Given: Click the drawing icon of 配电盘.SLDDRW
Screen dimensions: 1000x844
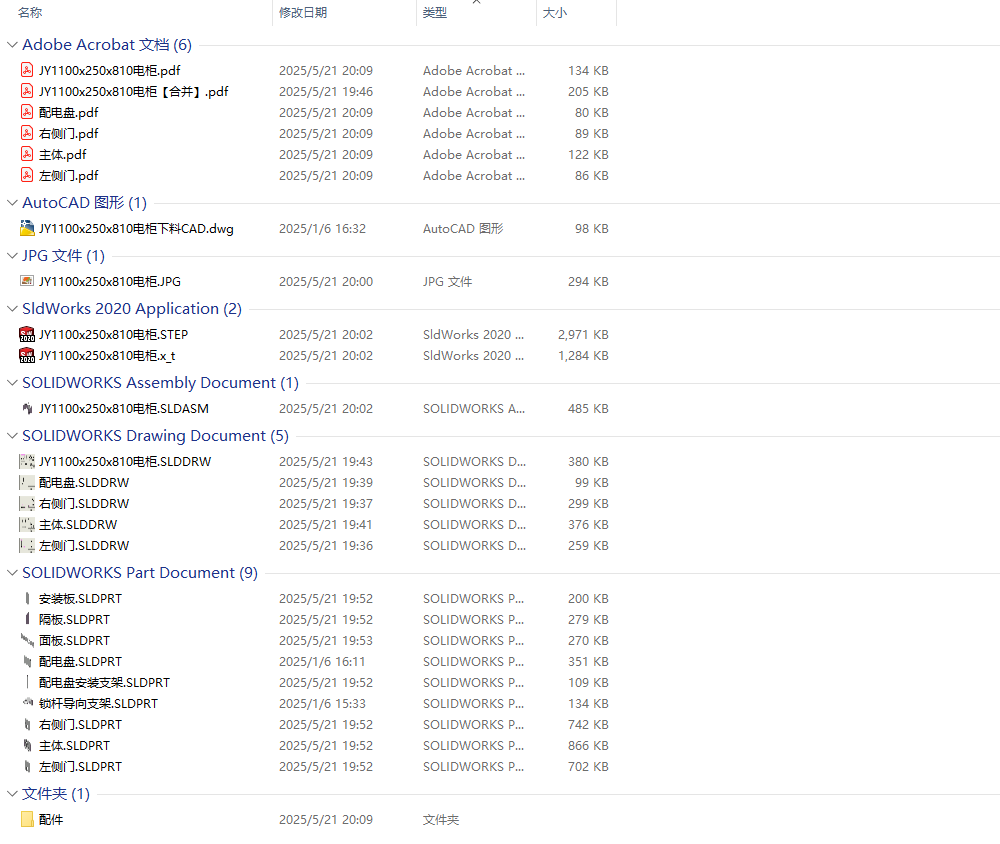Looking at the screenshot, I should coord(27,482).
